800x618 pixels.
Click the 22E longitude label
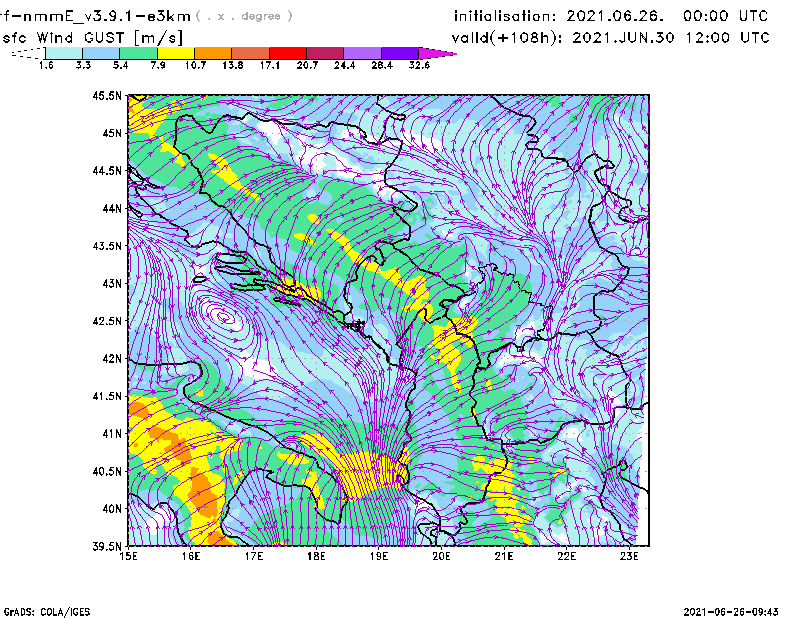point(566,556)
